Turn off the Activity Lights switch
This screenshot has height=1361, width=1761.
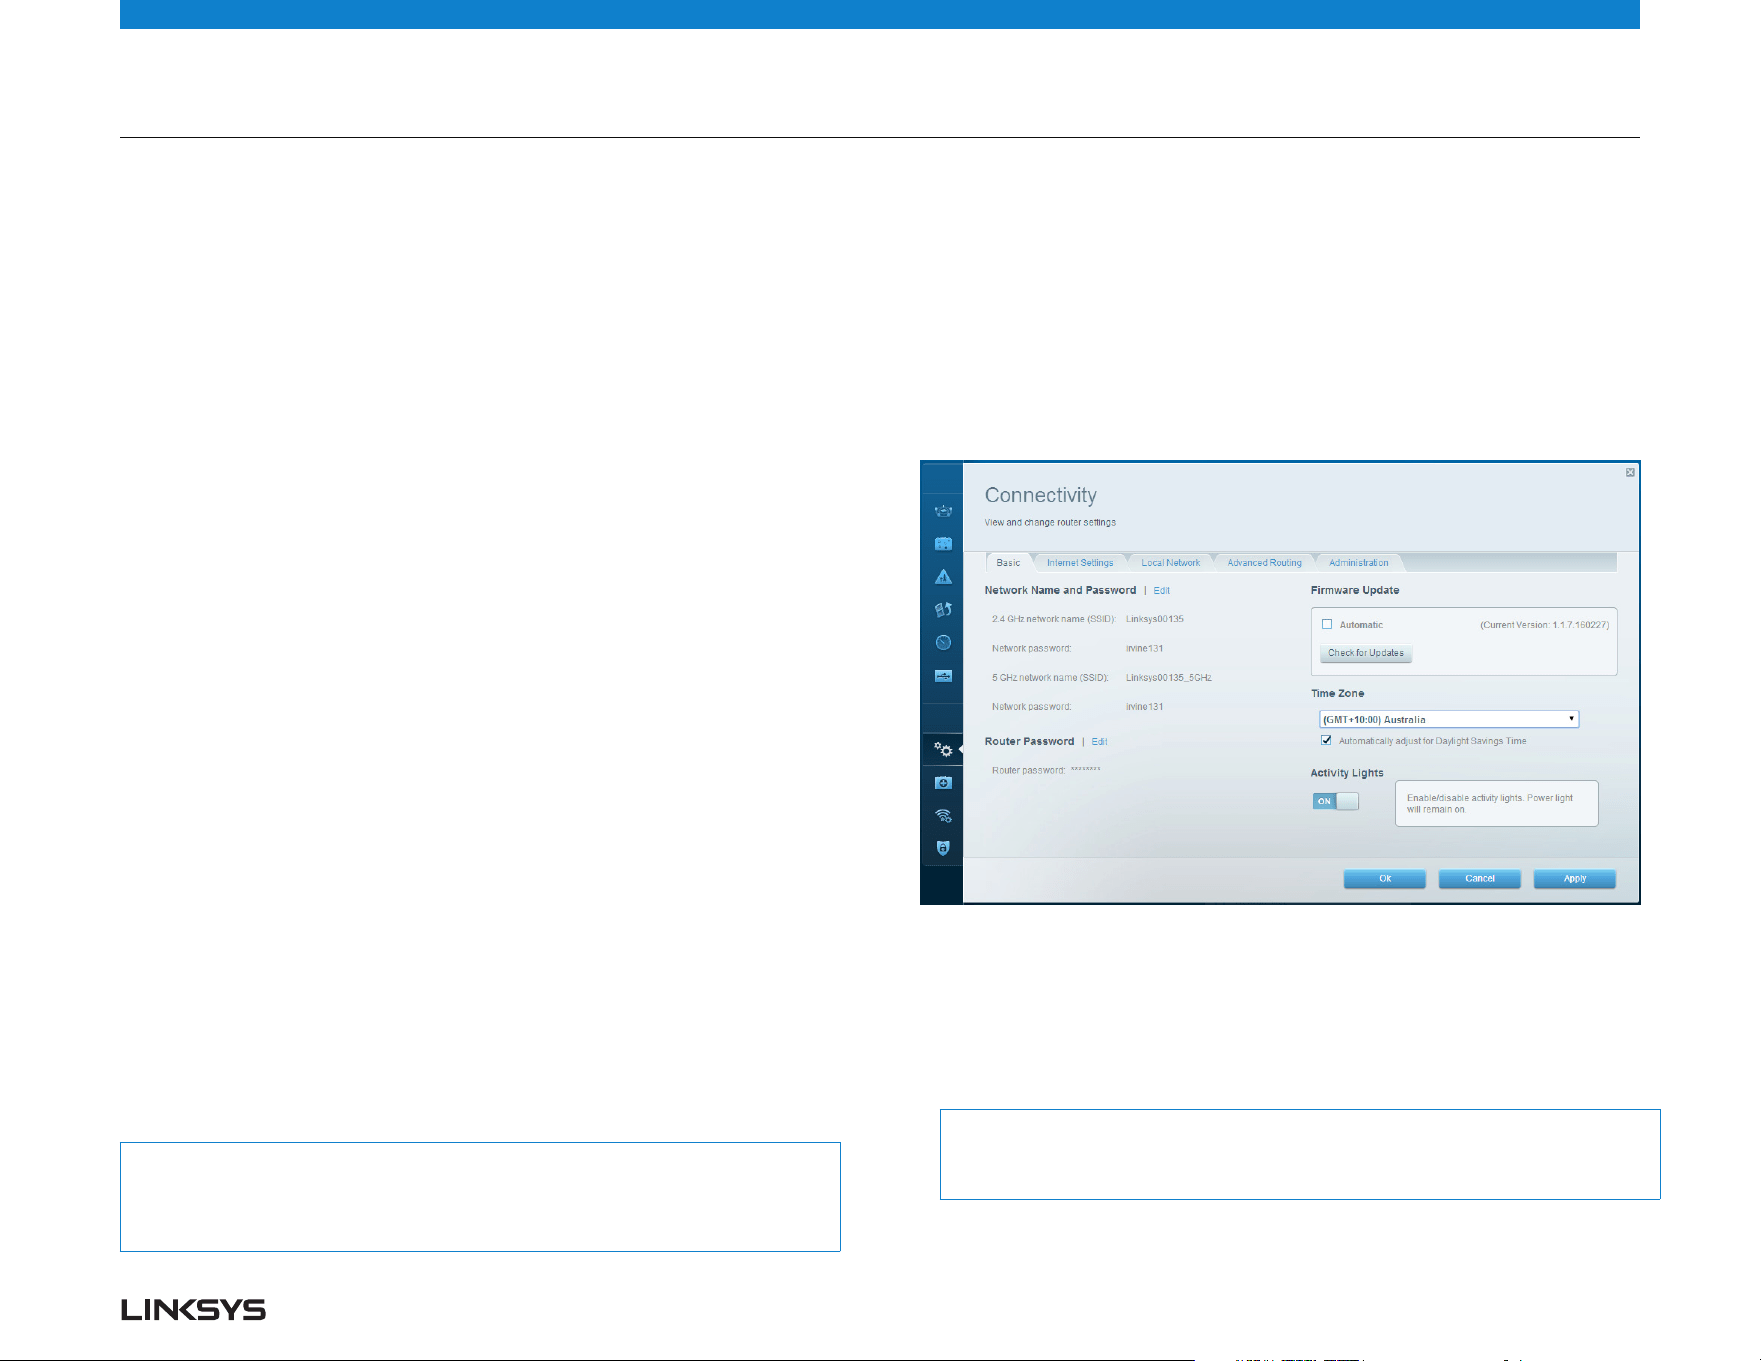click(x=1335, y=801)
